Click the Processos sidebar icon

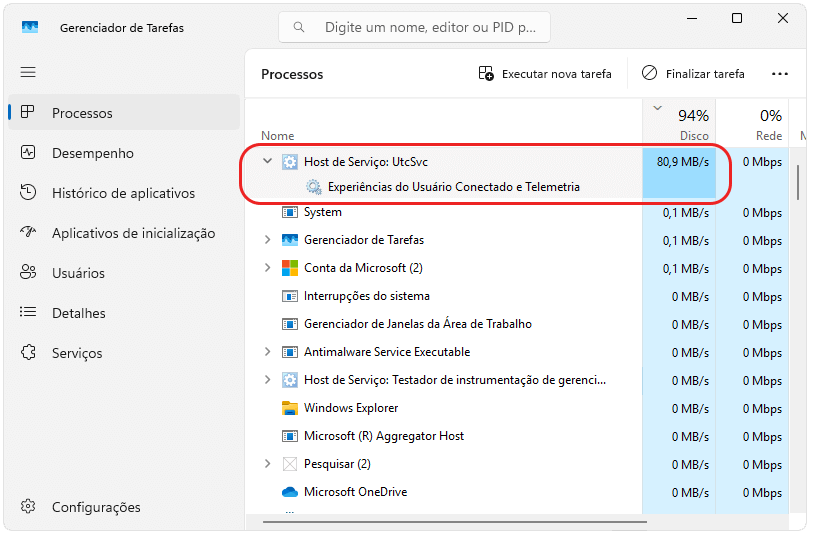[27, 112]
